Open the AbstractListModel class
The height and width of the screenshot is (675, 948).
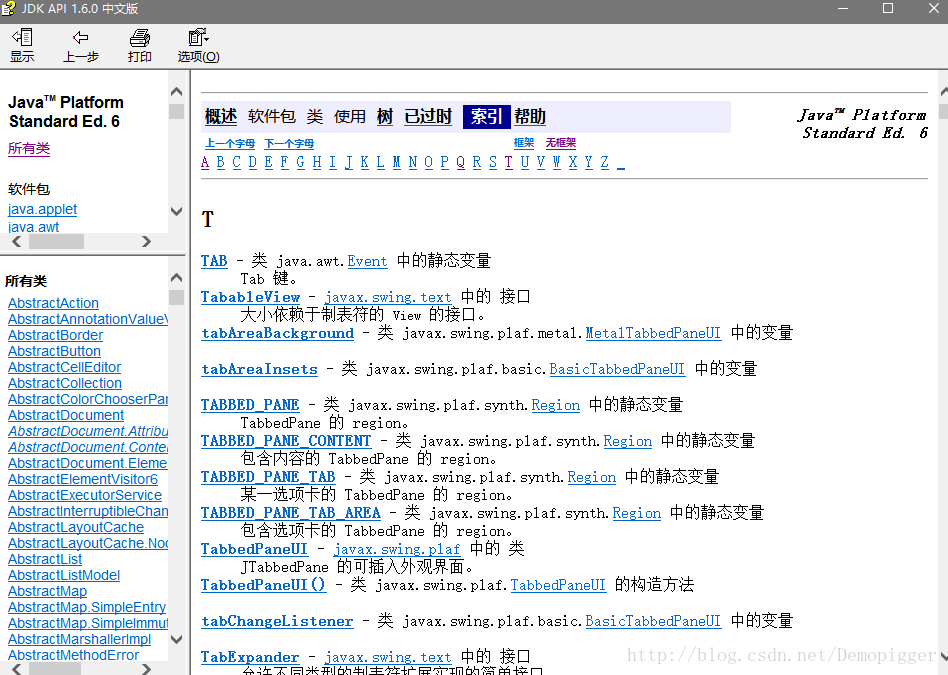coord(64,575)
